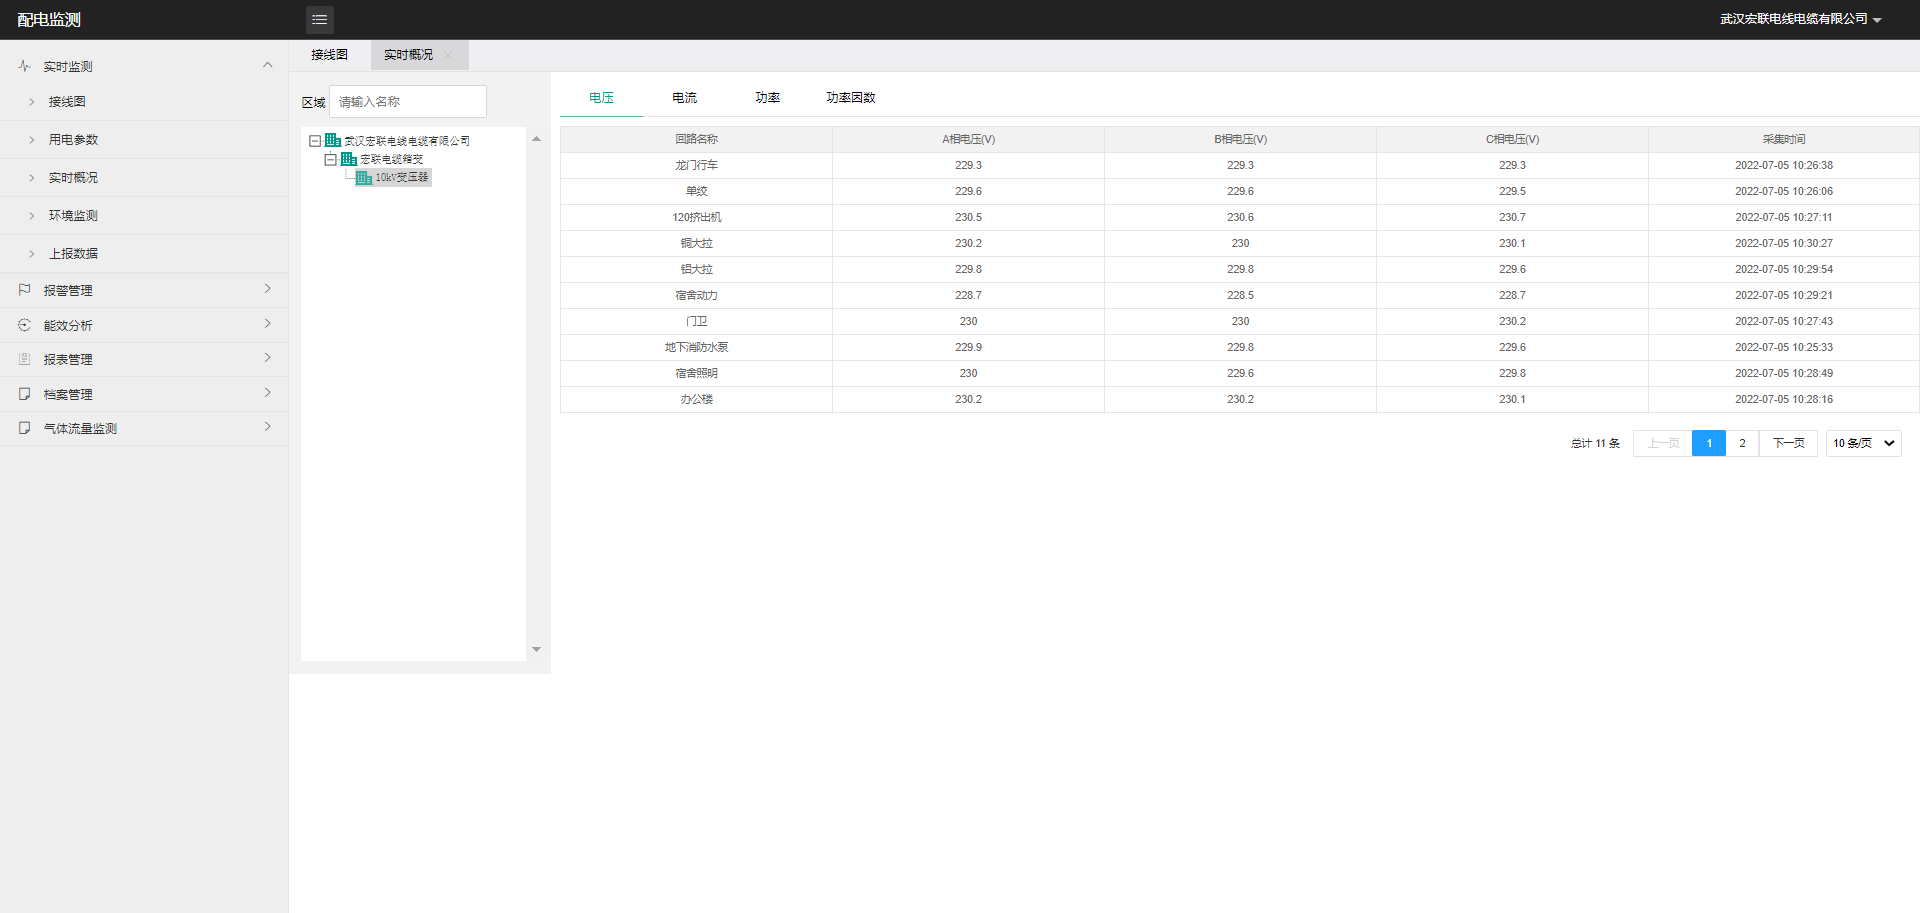Select the 宏联电缆箱变 tree node label
Viewport: 1920px width, 913px height.
[391, 159]
